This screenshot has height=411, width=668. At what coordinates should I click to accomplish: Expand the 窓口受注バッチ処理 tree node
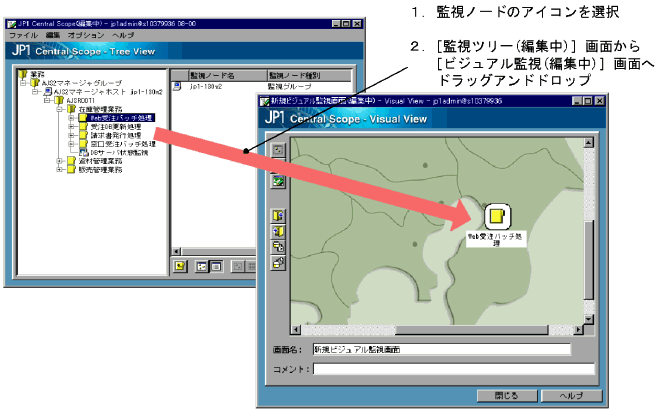tap(71, 144)
